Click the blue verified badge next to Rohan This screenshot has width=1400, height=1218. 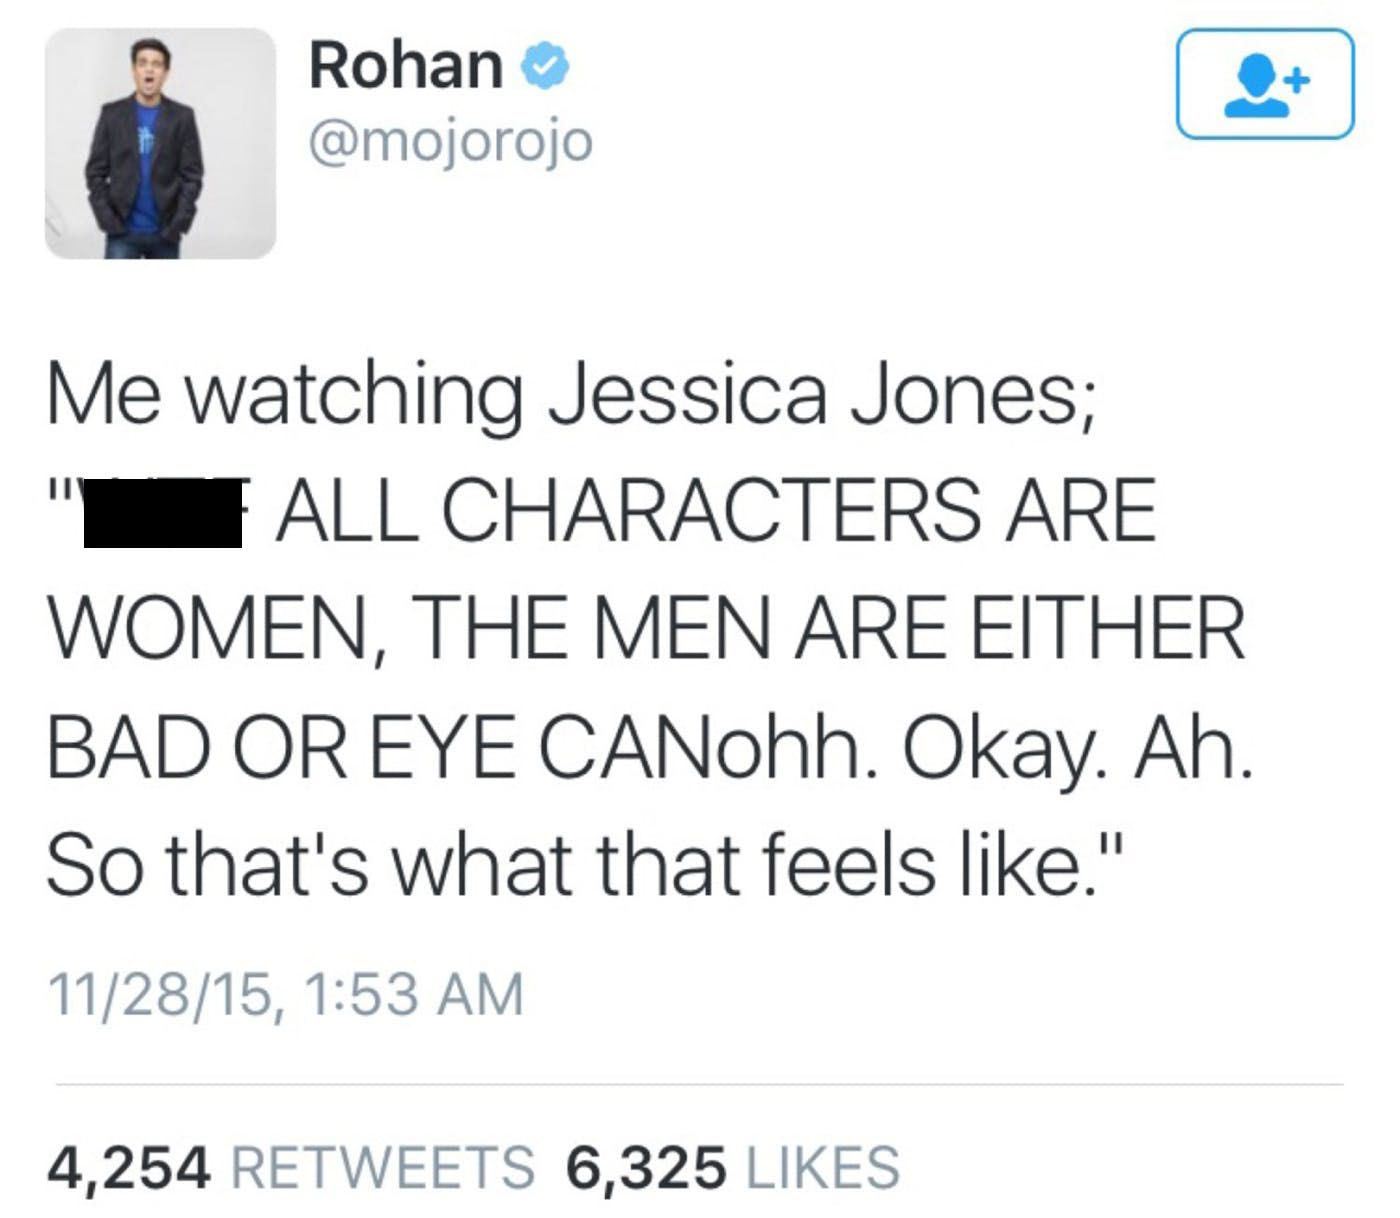tap(543, 67)
